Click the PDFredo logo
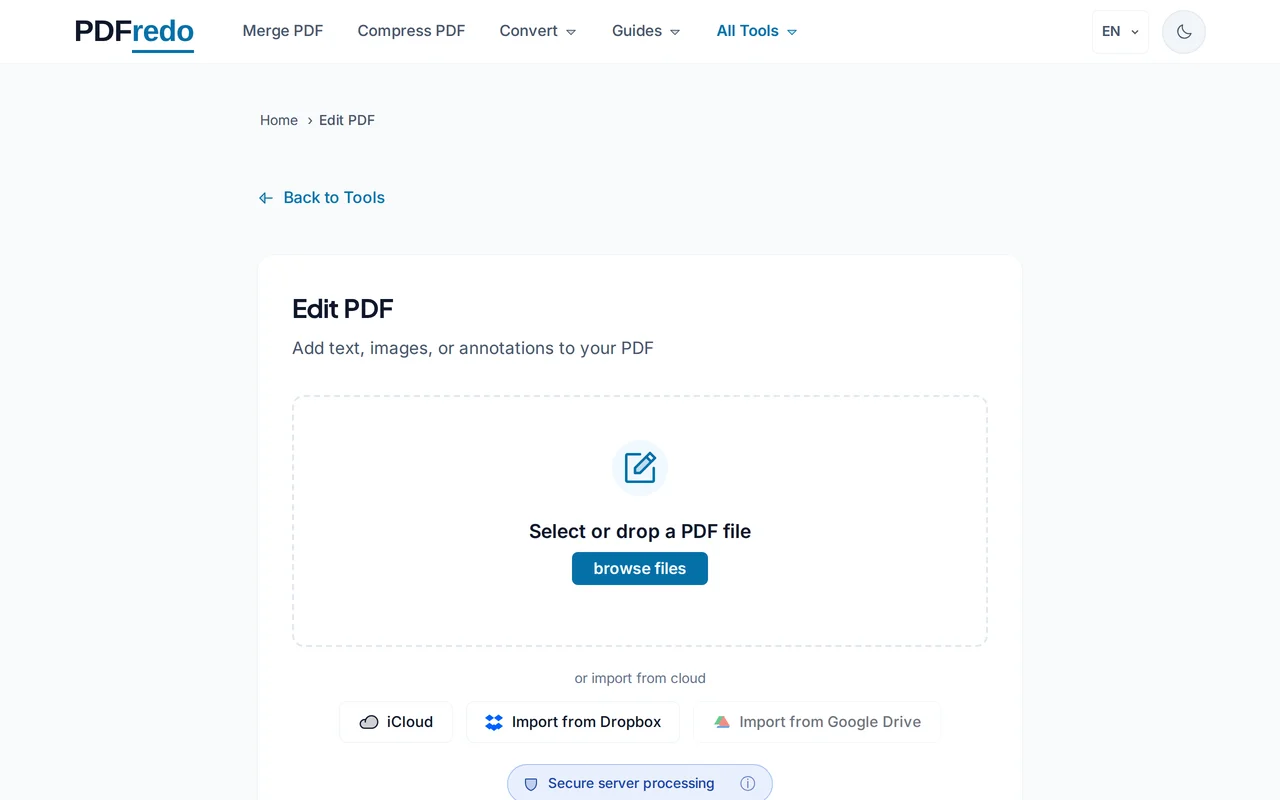 pyautogui.click(x=134, y=31)
